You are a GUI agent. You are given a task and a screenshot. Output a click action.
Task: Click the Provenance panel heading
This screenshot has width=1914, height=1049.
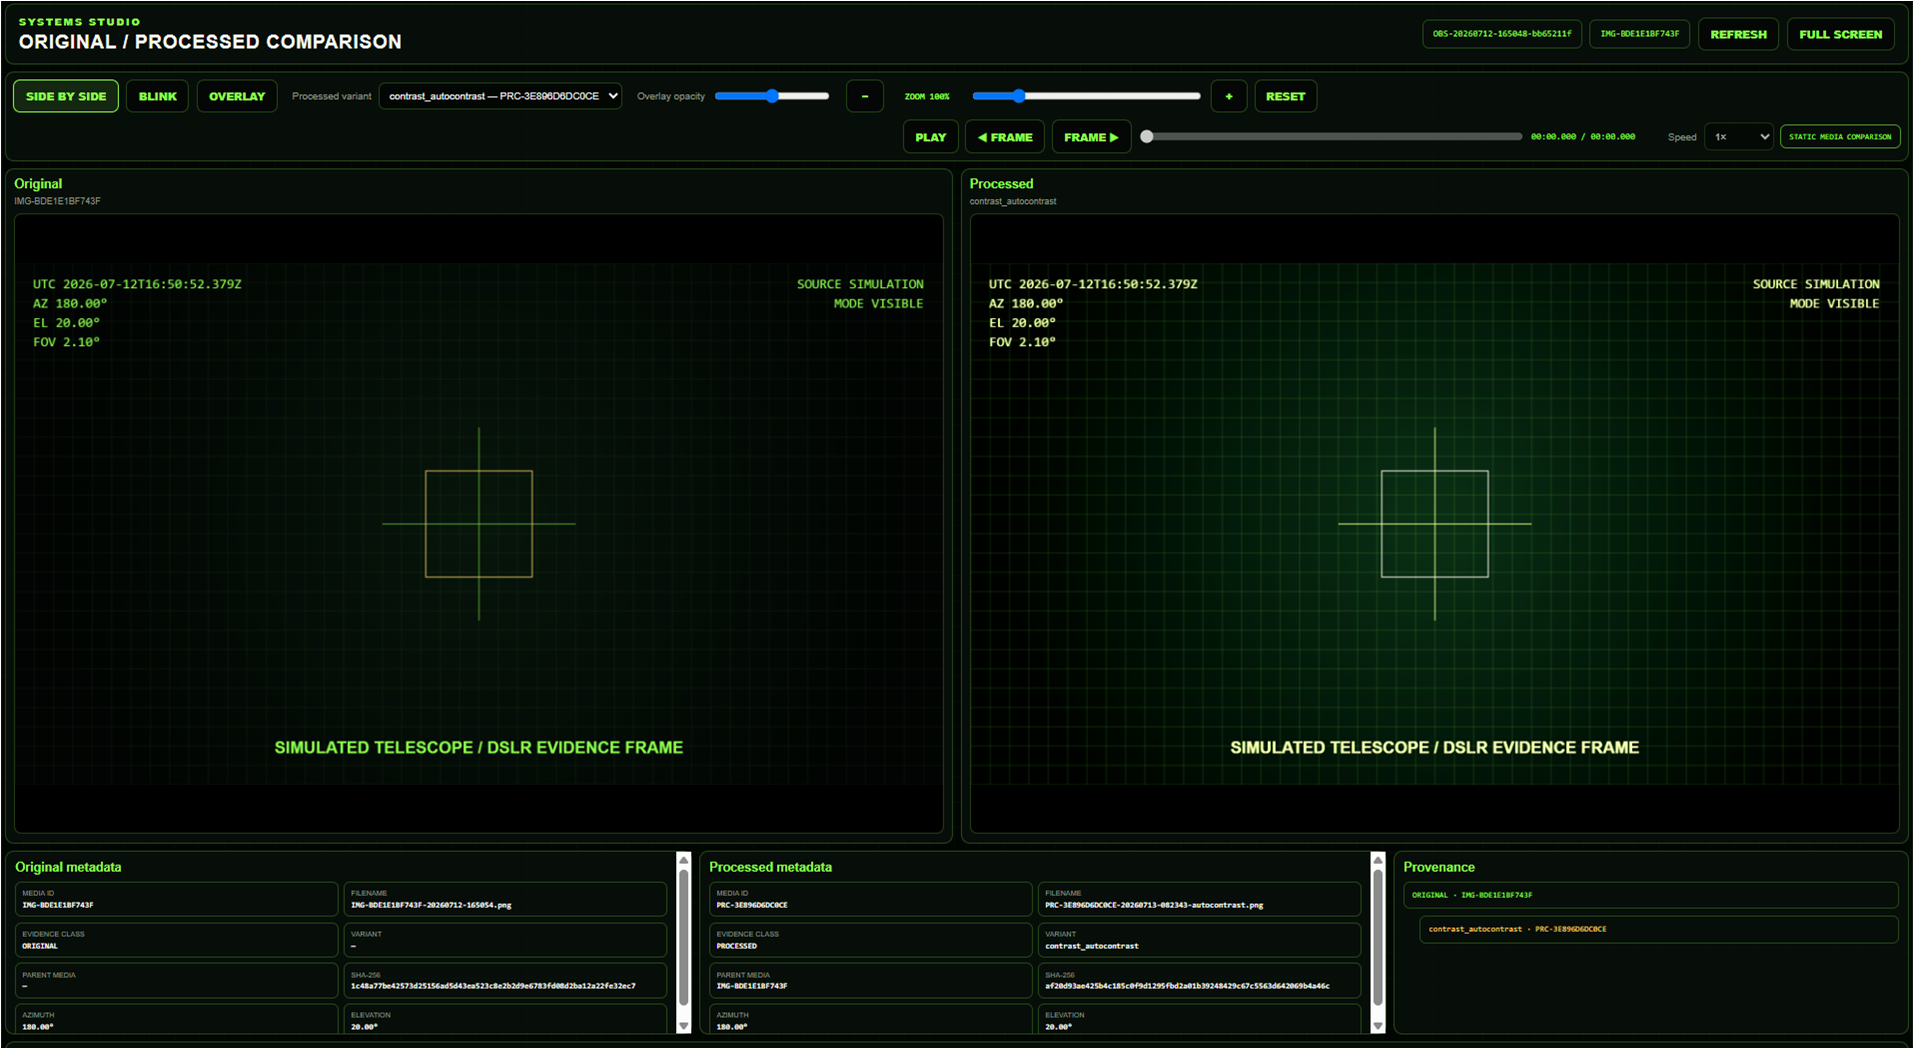(x=1439, y=867)
